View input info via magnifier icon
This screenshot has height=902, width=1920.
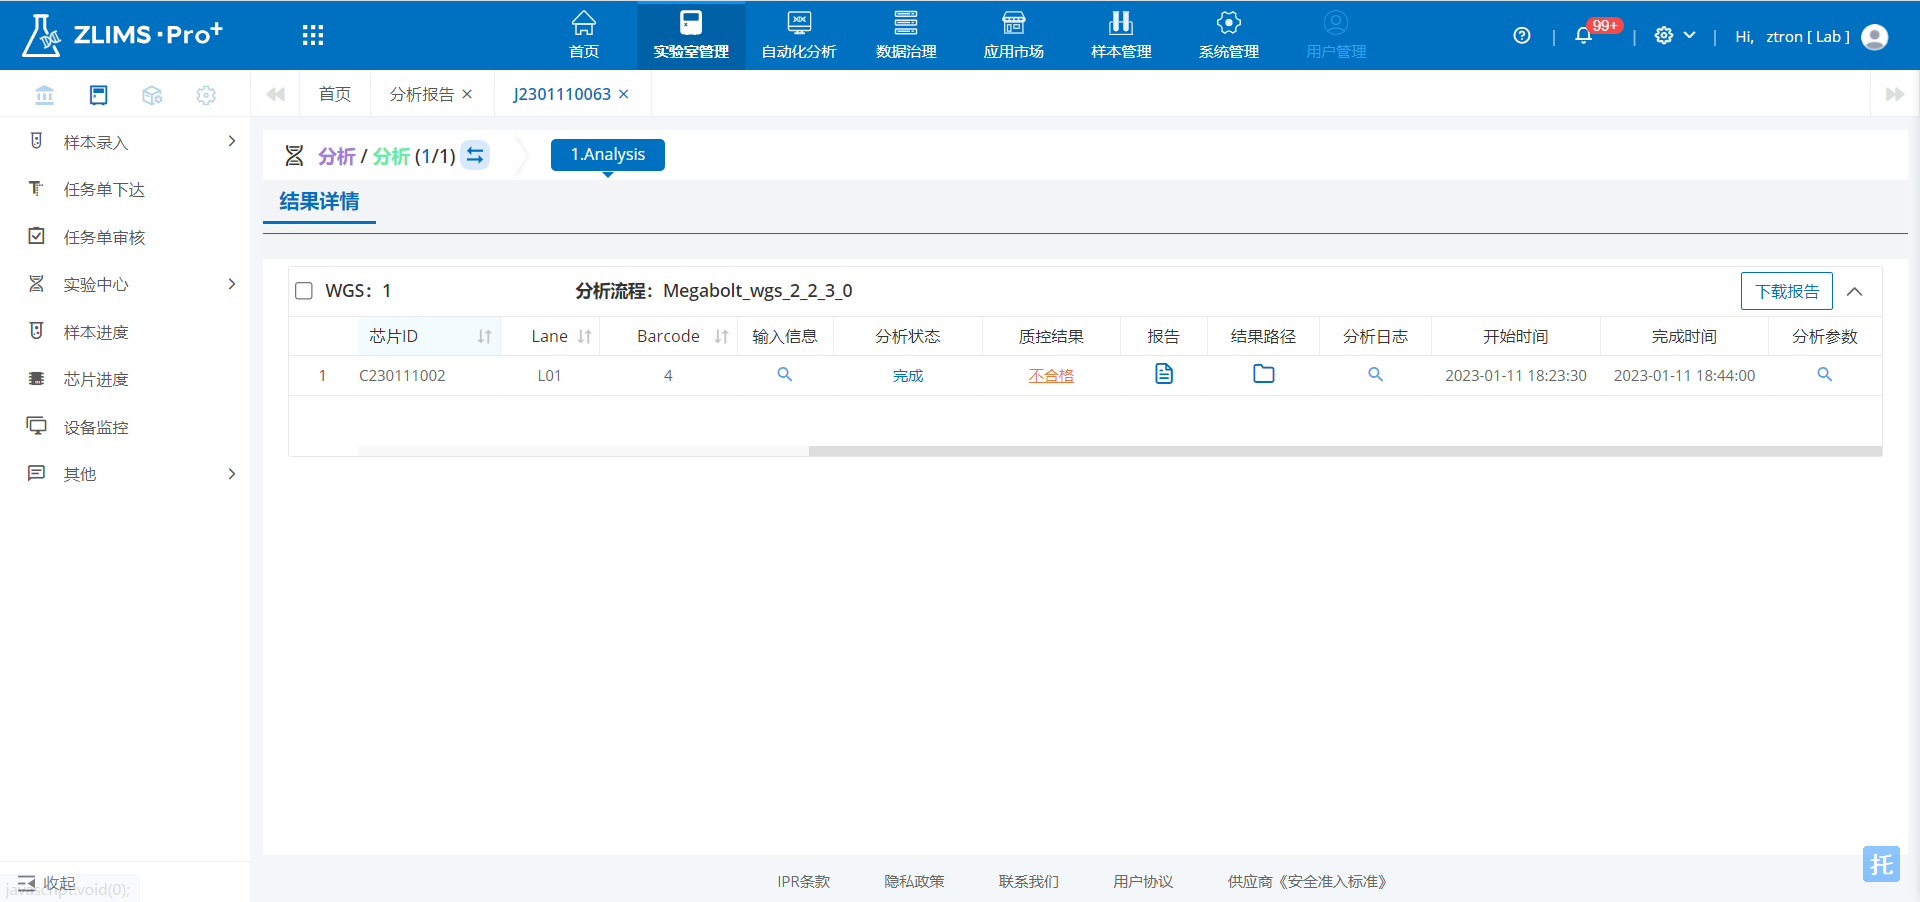pyautogui.click(x=784, y=374)
